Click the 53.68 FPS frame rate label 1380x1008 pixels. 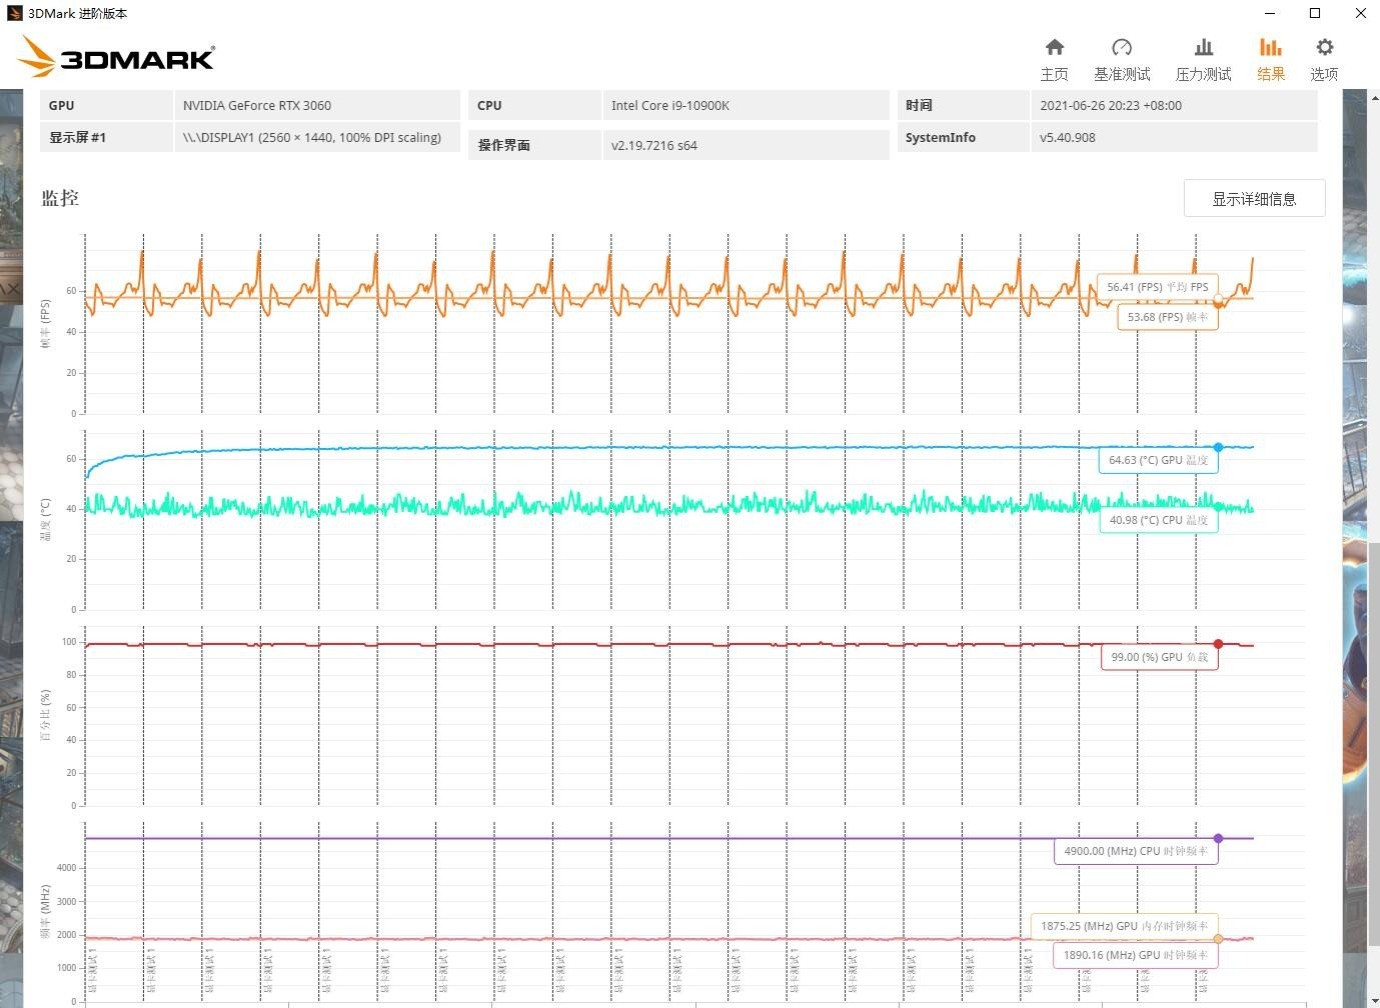pos(1167,317)
